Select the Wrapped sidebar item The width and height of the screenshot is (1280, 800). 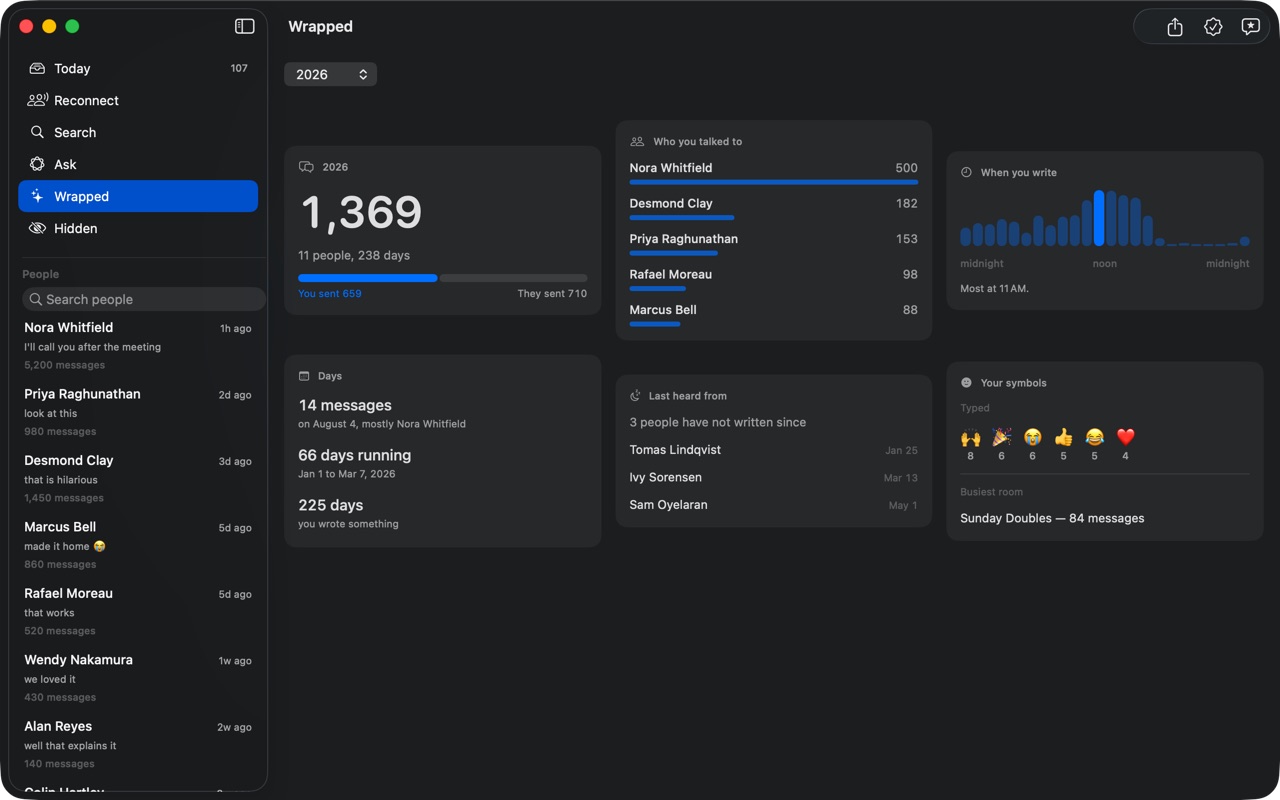(x=138, y=196)
